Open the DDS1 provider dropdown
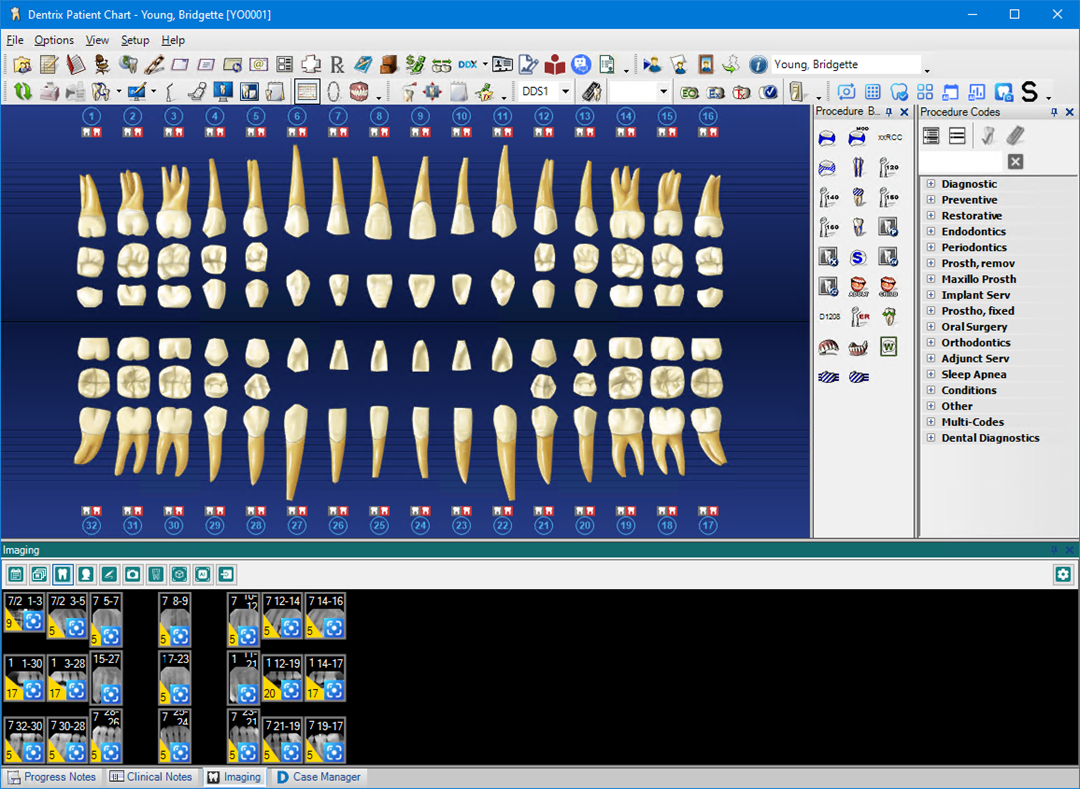1080x789 pixels. (567, 90)
